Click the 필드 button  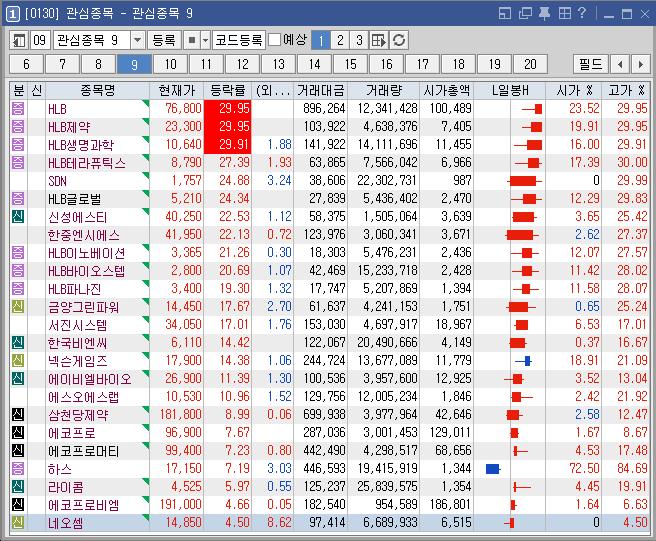point(590,64)
